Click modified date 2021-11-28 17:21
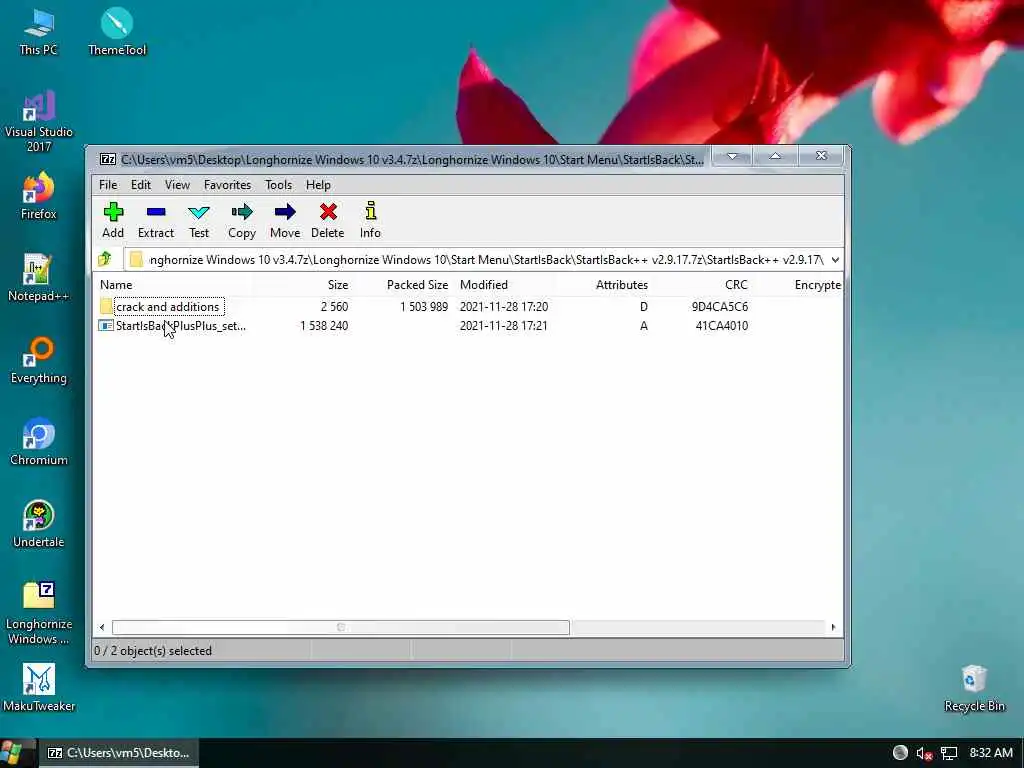1024x768 pixels. click(x=504, y=325)
